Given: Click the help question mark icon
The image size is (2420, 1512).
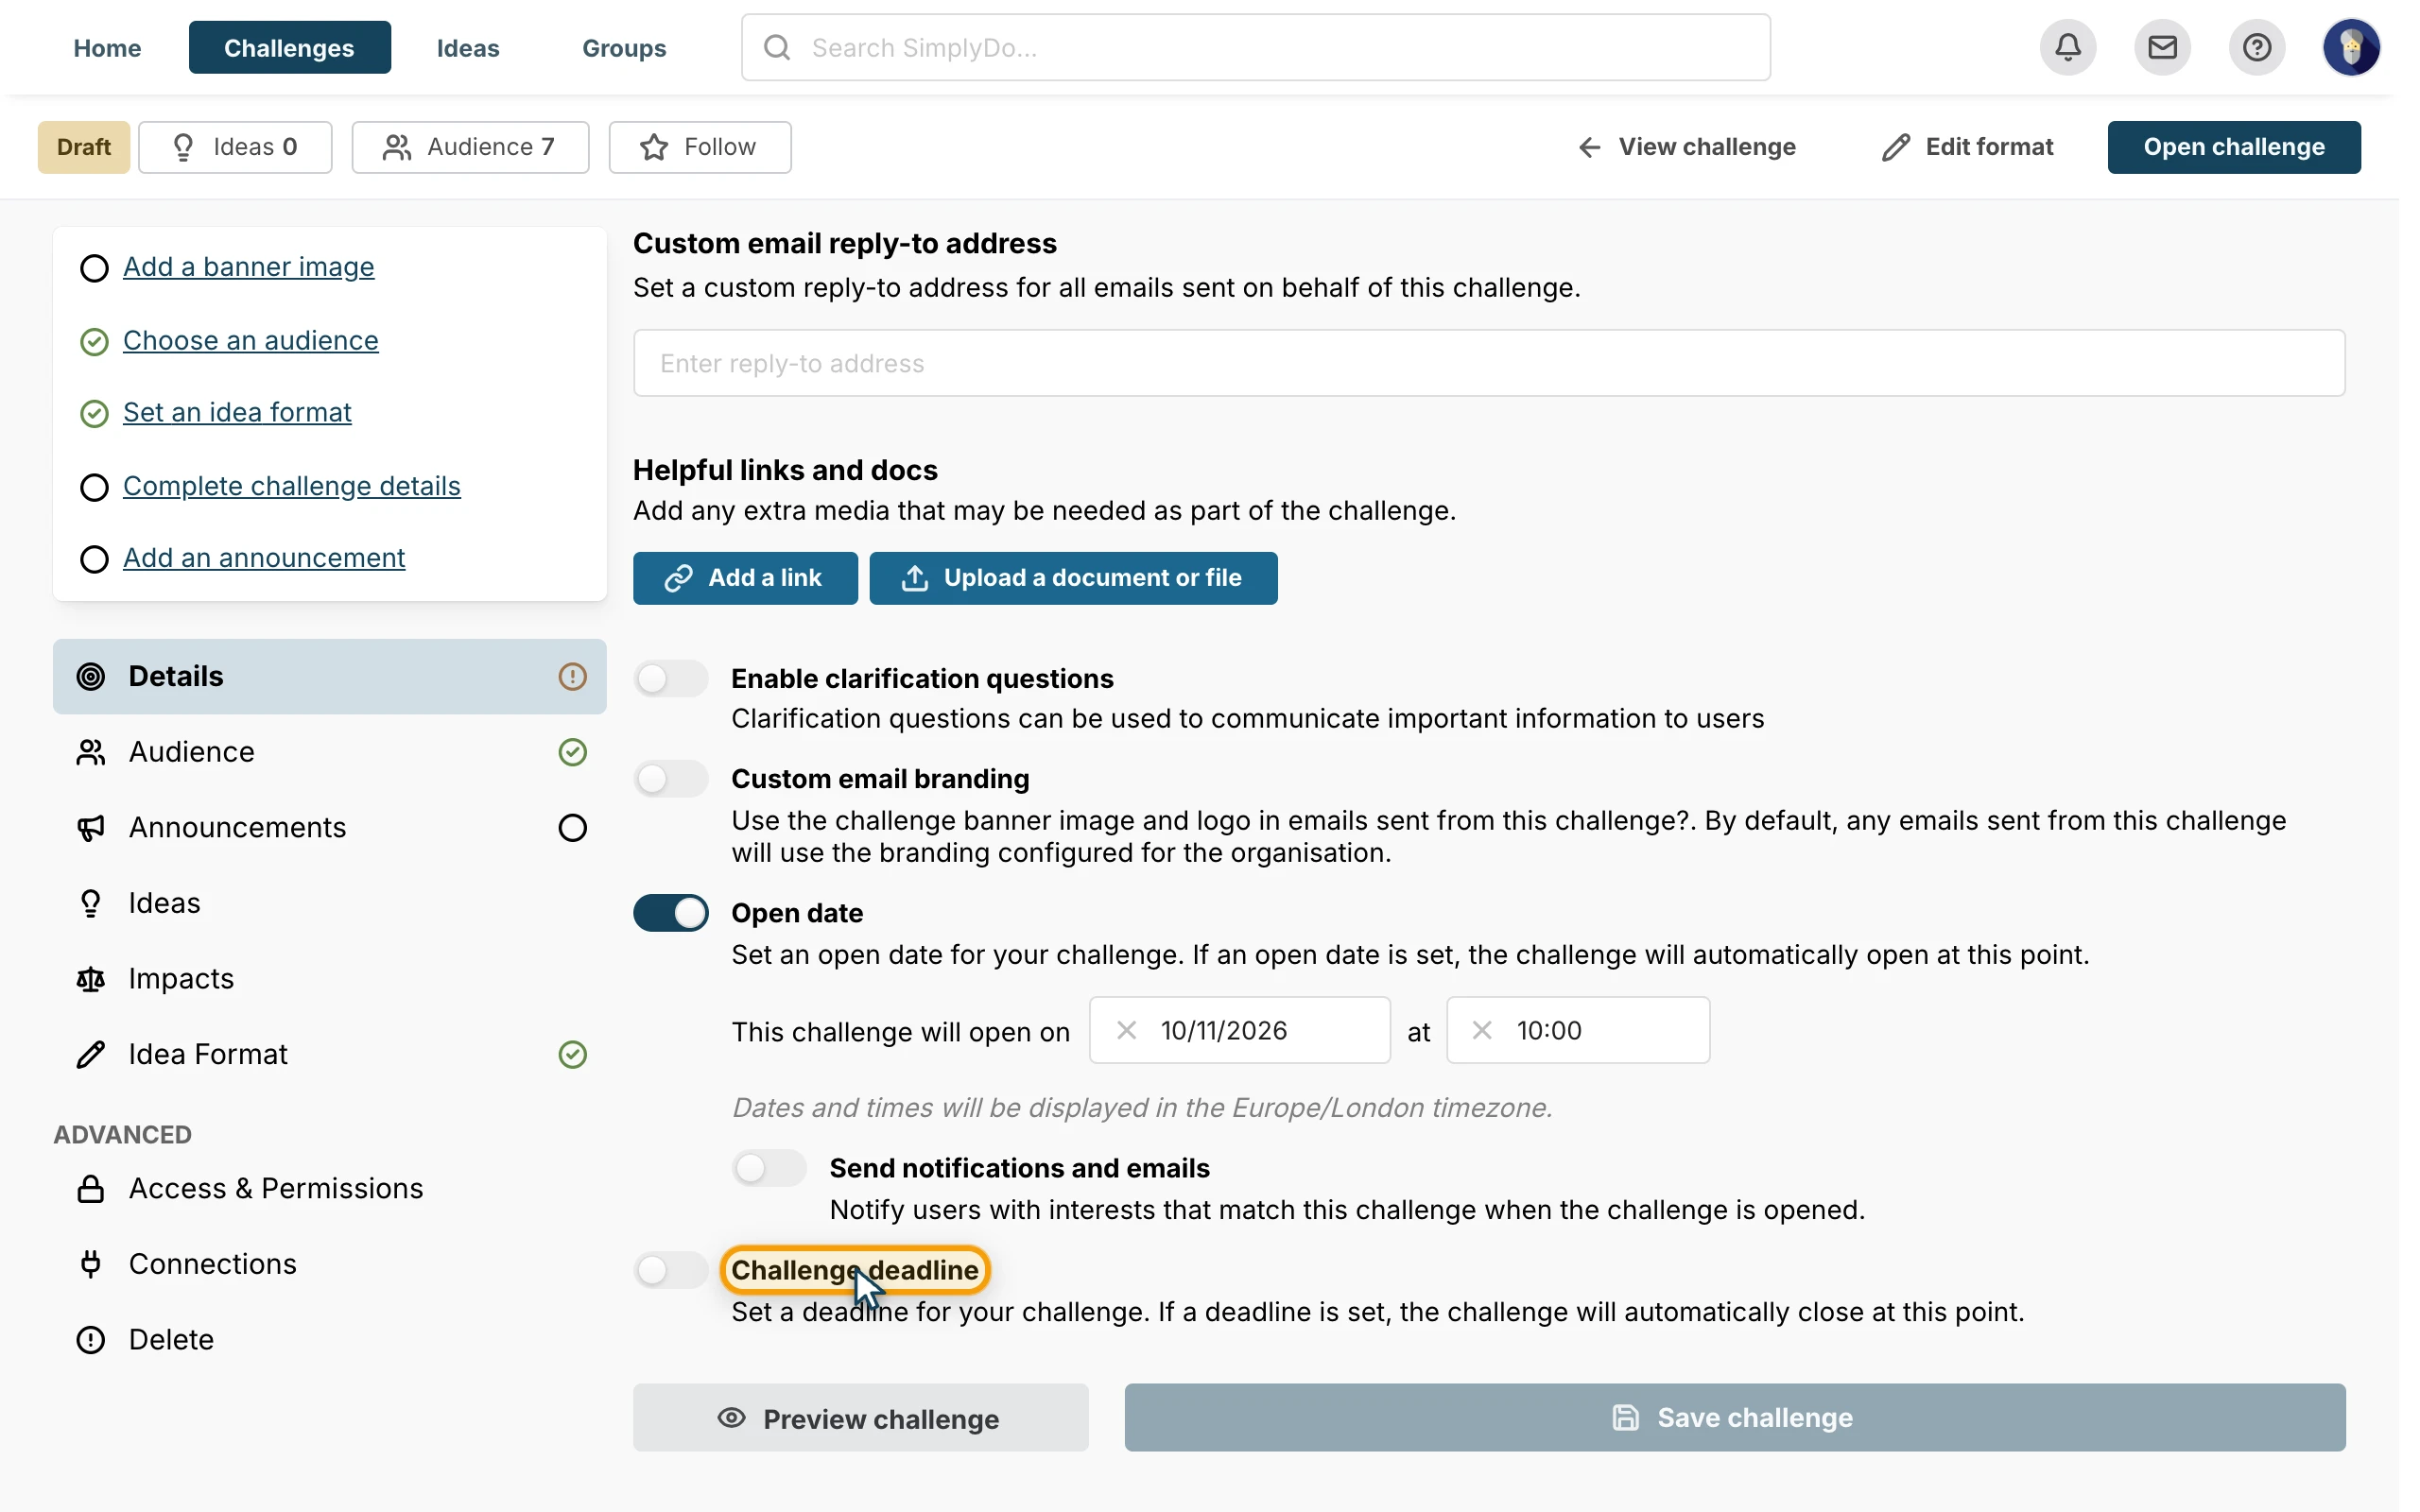Looking at the screenshot, I should pos(2256,47).
